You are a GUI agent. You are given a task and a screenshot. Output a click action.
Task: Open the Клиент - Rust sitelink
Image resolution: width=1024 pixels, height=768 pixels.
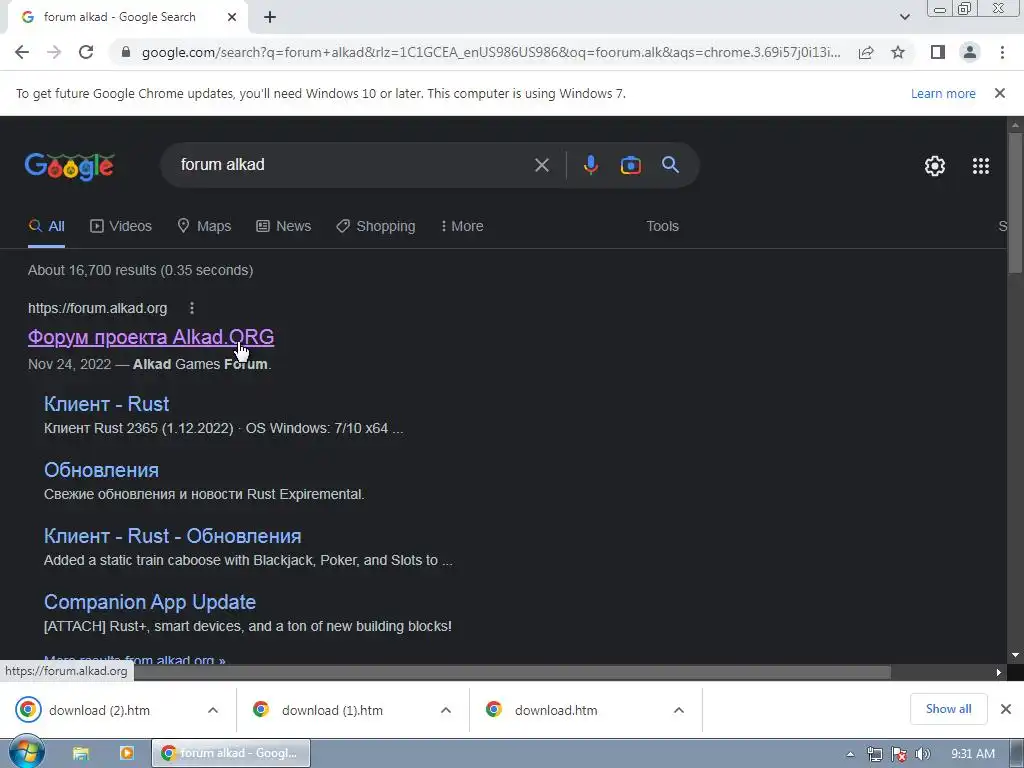click(x=106, y=404)
